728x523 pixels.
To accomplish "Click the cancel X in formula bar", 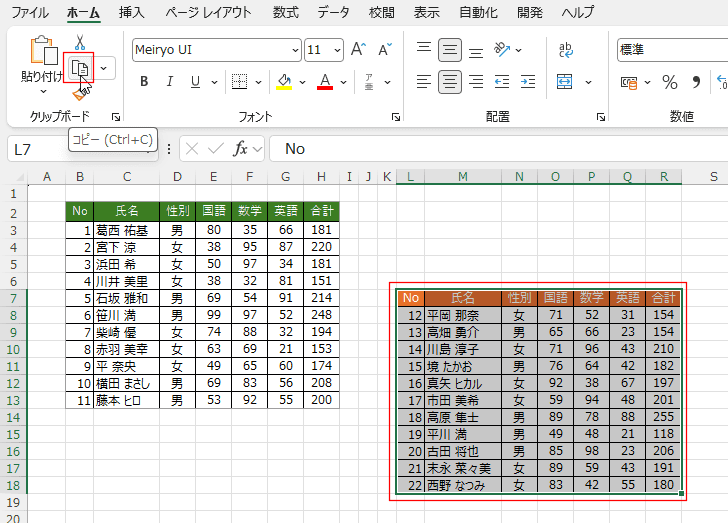I will 192,149.
